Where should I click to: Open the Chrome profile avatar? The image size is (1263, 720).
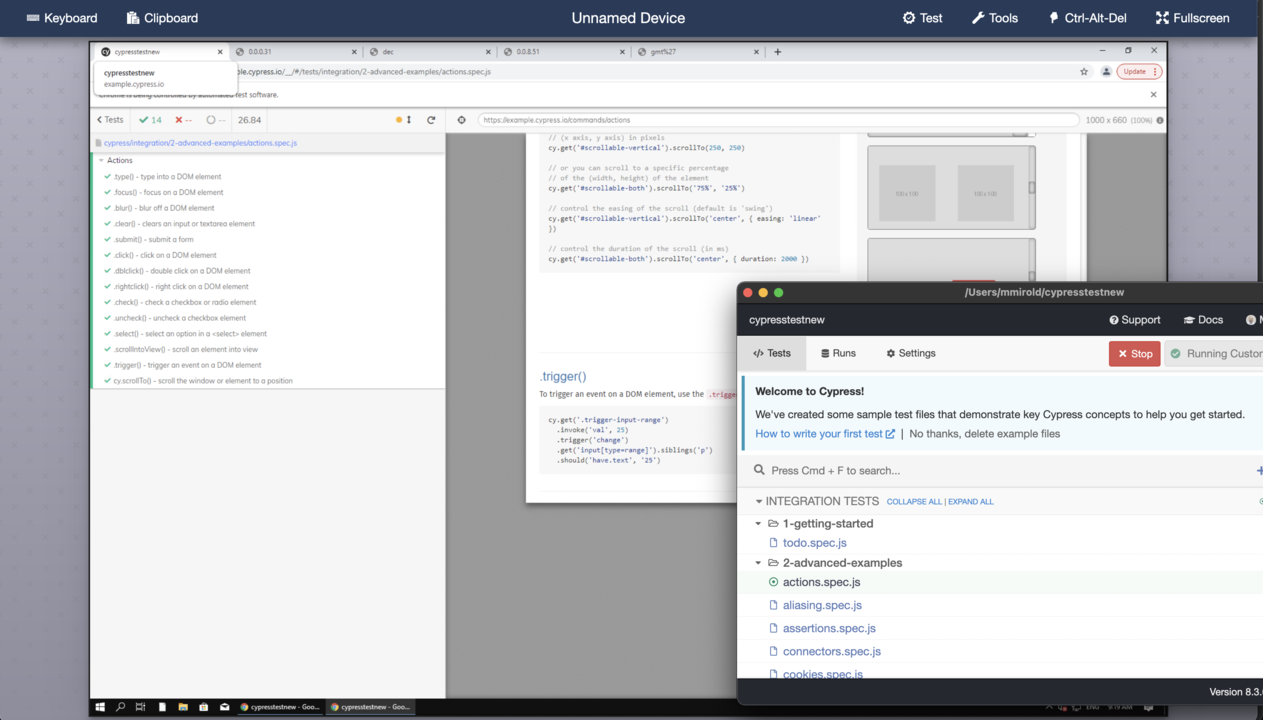pyautogui.click(x=1106, y=72)
